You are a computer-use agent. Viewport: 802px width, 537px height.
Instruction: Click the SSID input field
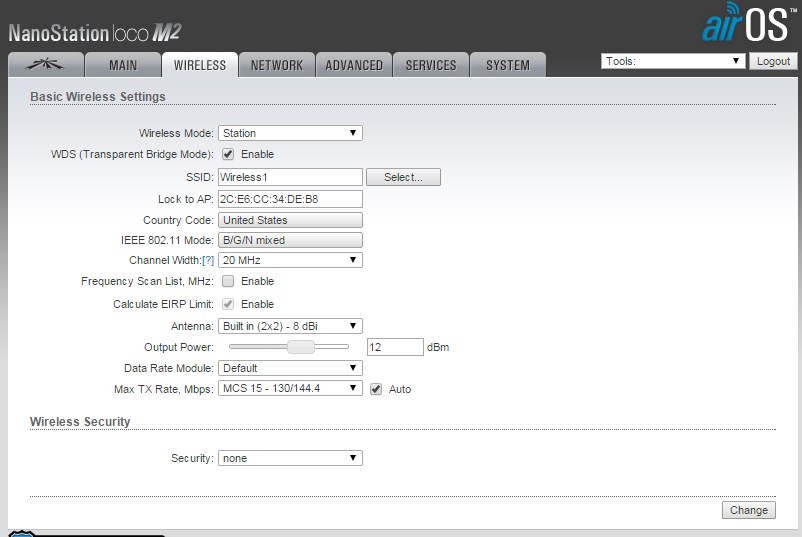(290, 177)
